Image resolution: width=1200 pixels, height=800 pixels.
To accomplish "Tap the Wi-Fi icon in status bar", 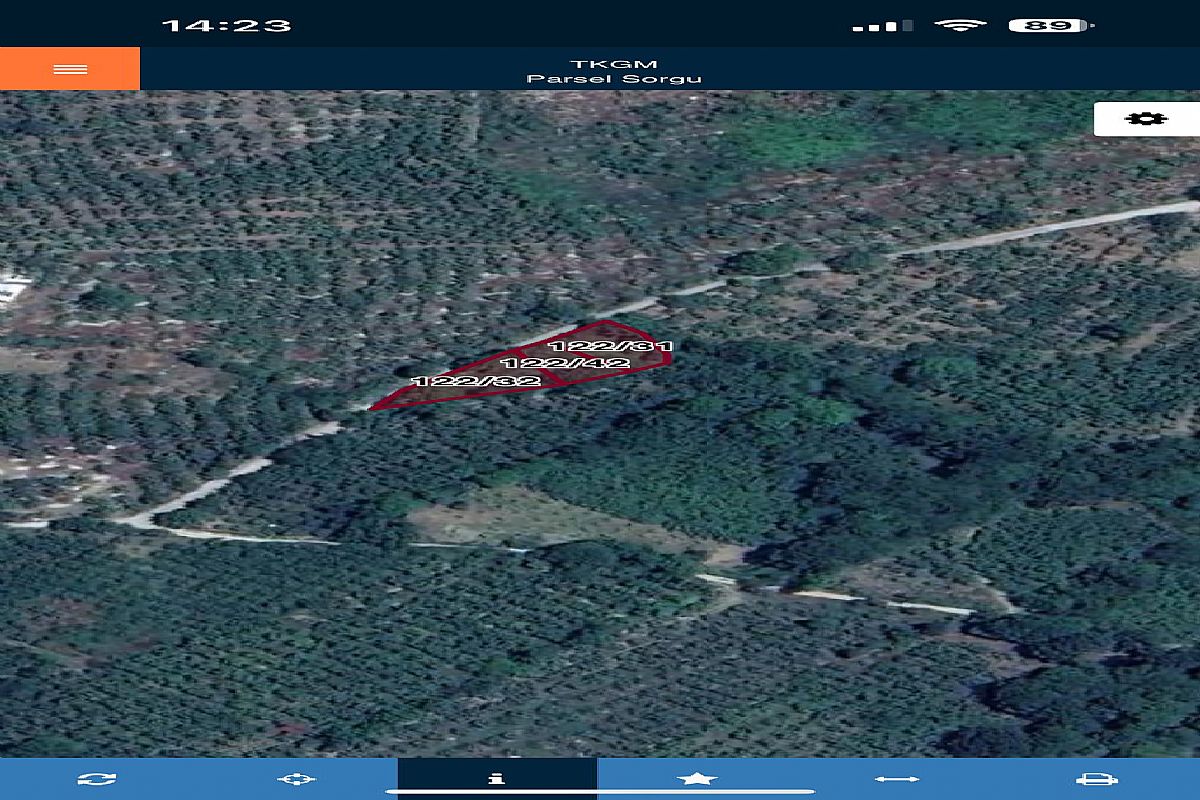I will click(x=960, y=25).
